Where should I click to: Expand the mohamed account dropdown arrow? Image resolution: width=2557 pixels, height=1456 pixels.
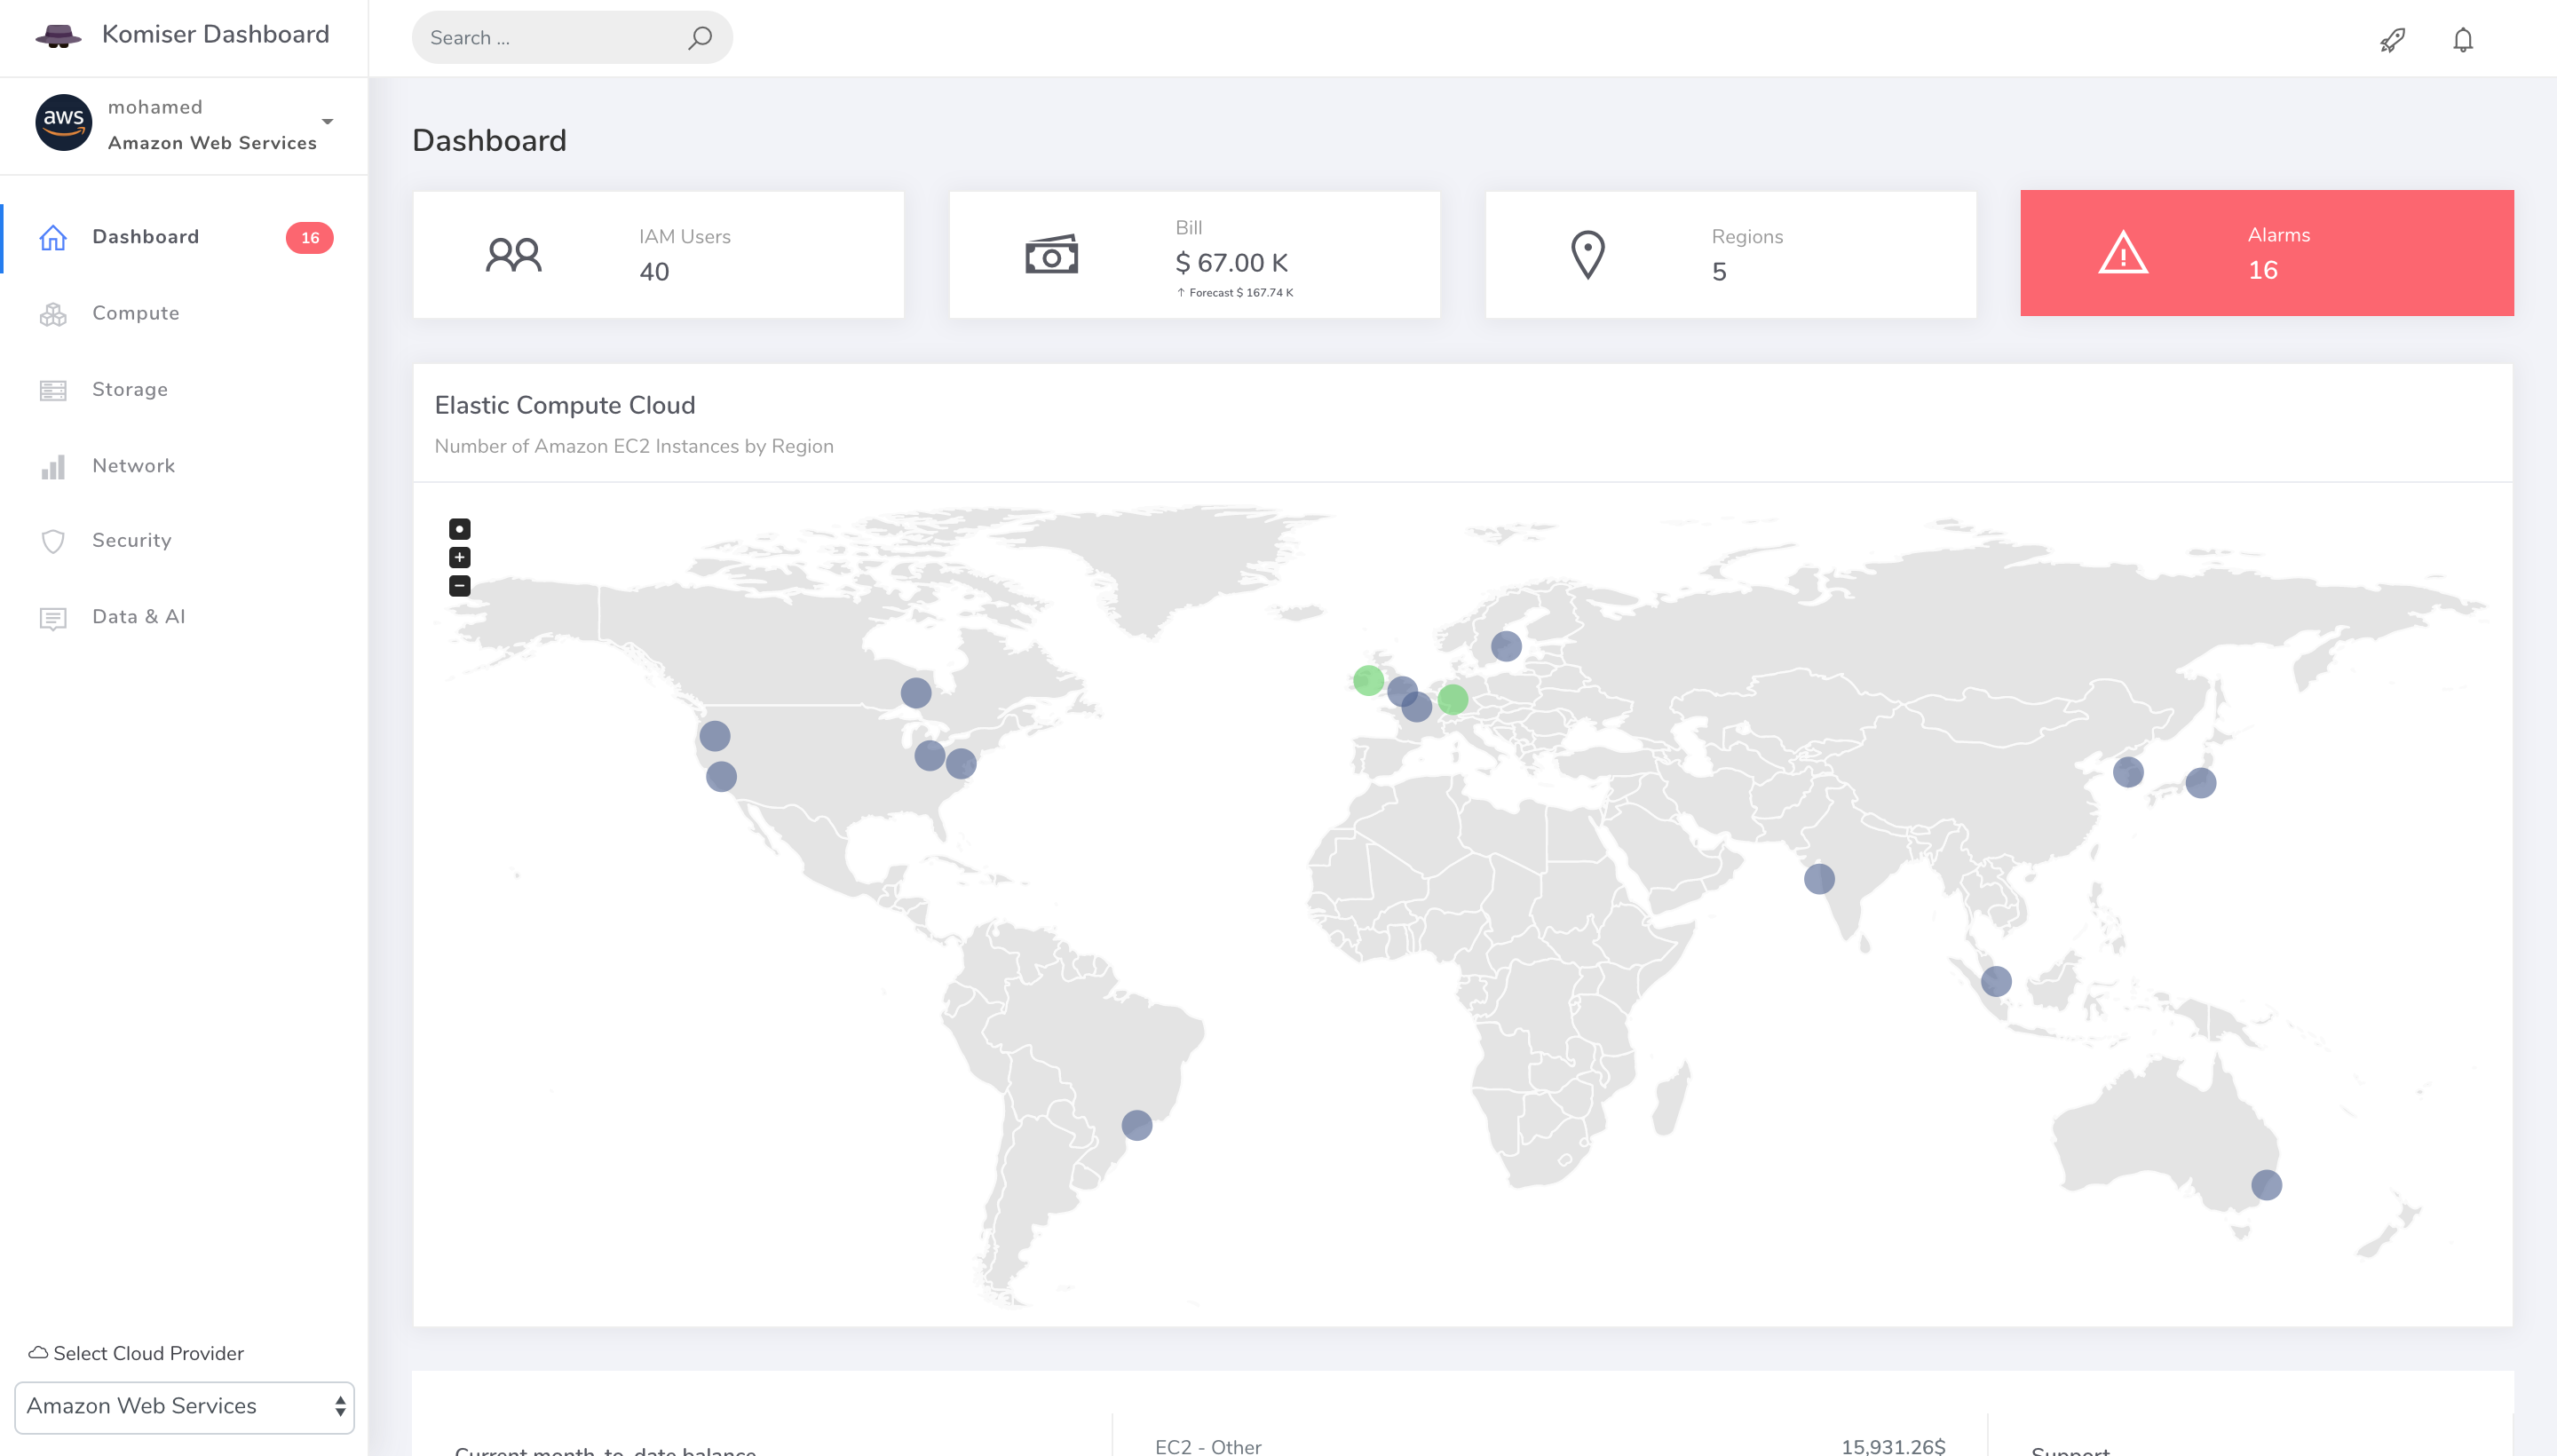327,122
